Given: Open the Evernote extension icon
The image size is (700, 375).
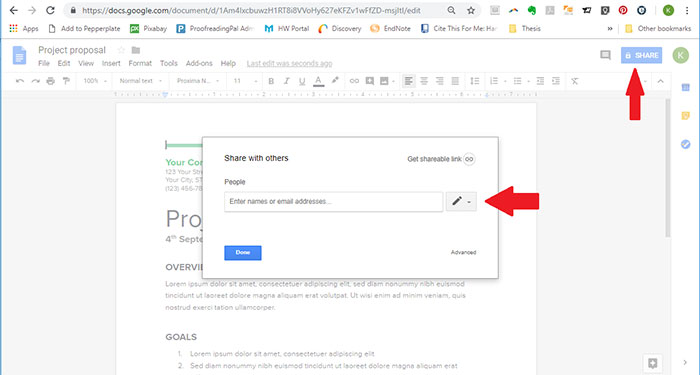Looking at the screenshot, I should 531,10.
